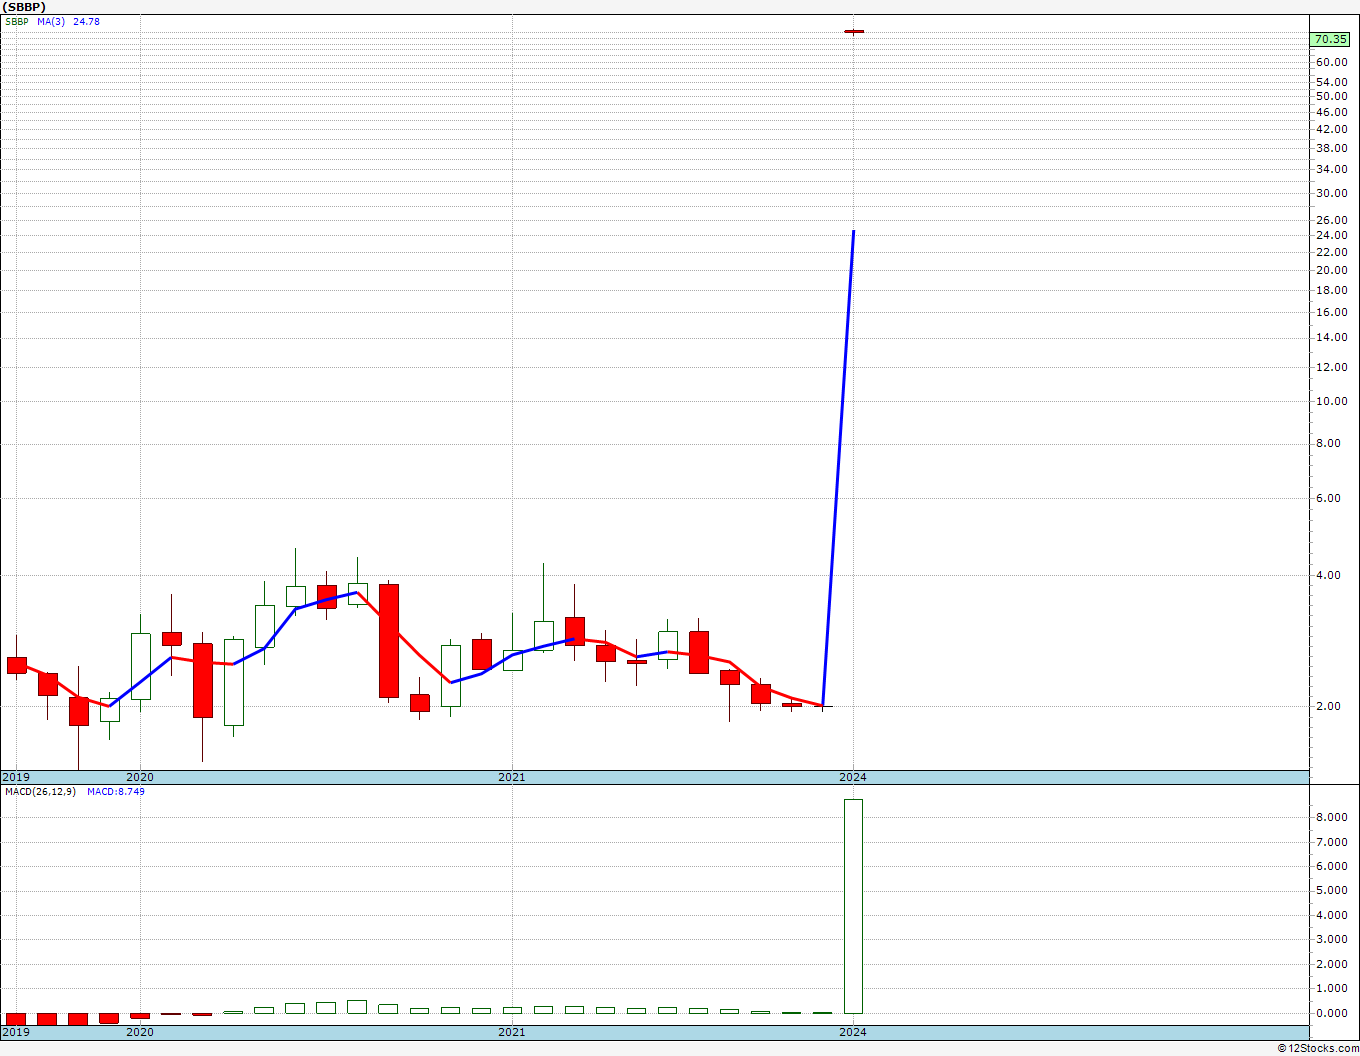Click the 60.00 price axis label

click(x=1331, y=61)
